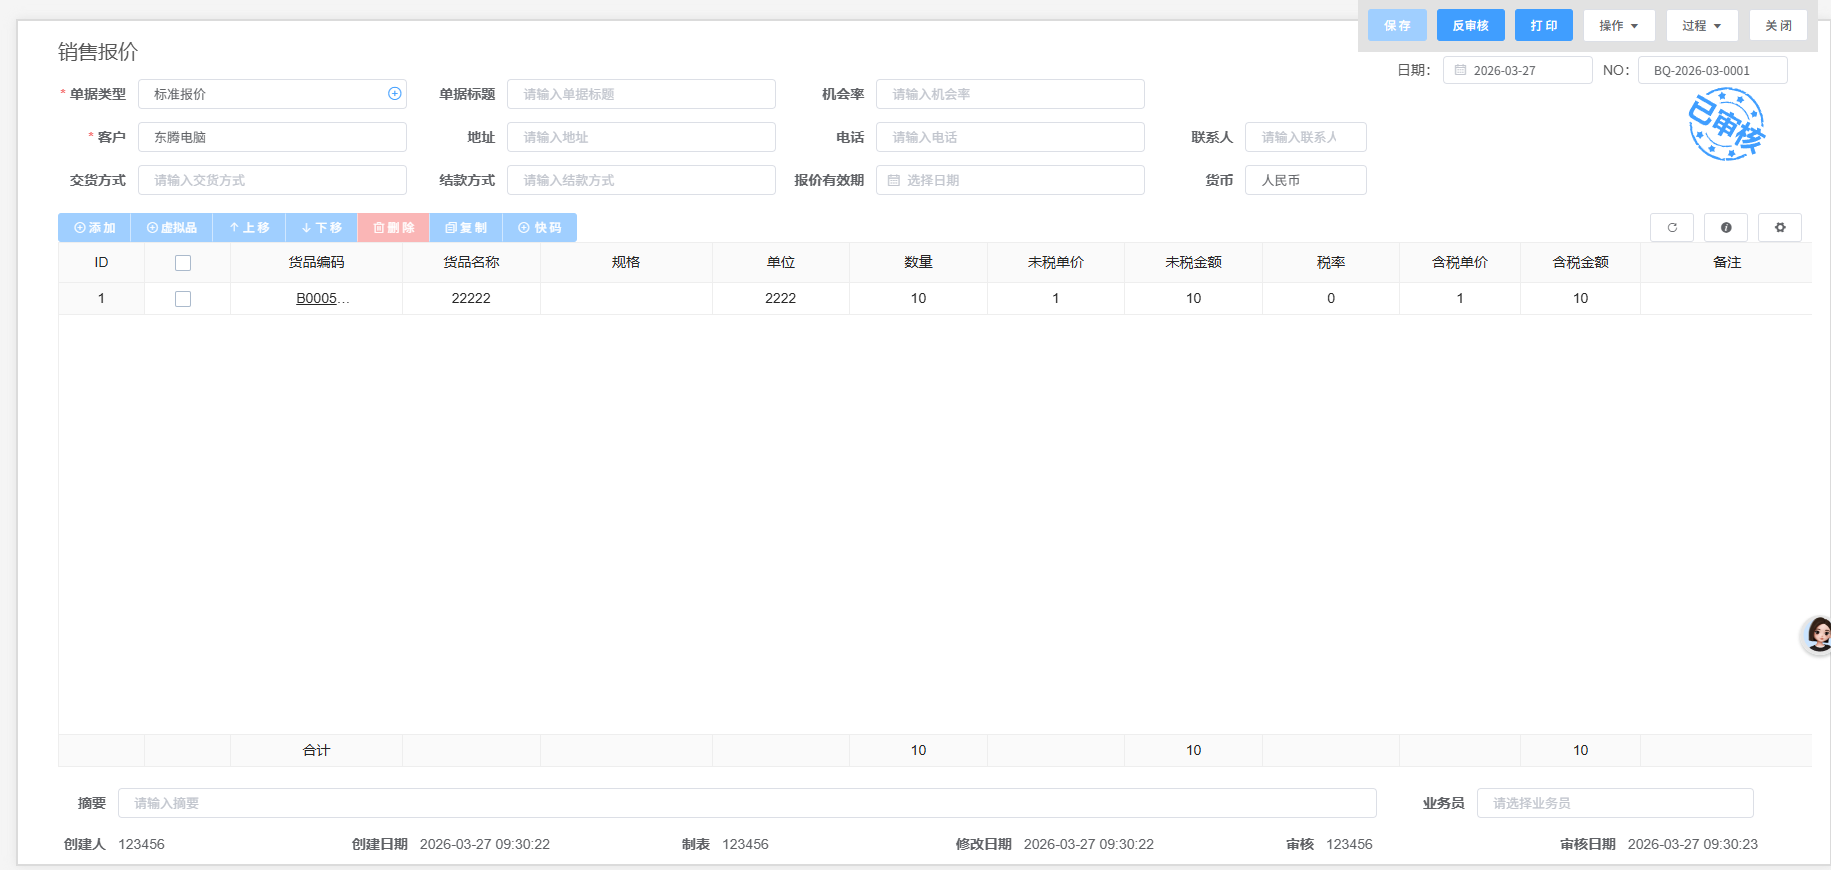This screenshot has width=1831, height=870.
Task: Click the 打印 print button
Action: click(1543, 26)
